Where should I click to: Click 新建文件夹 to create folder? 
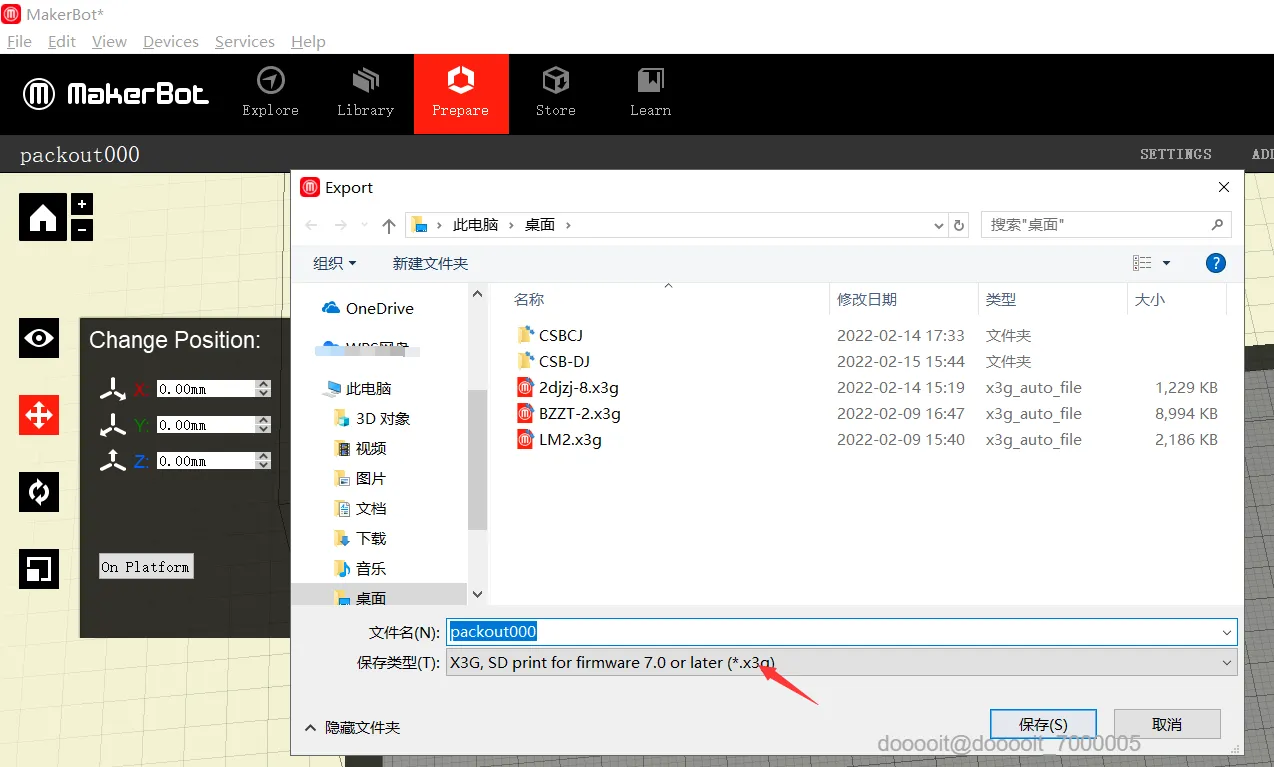click(430, 263)
